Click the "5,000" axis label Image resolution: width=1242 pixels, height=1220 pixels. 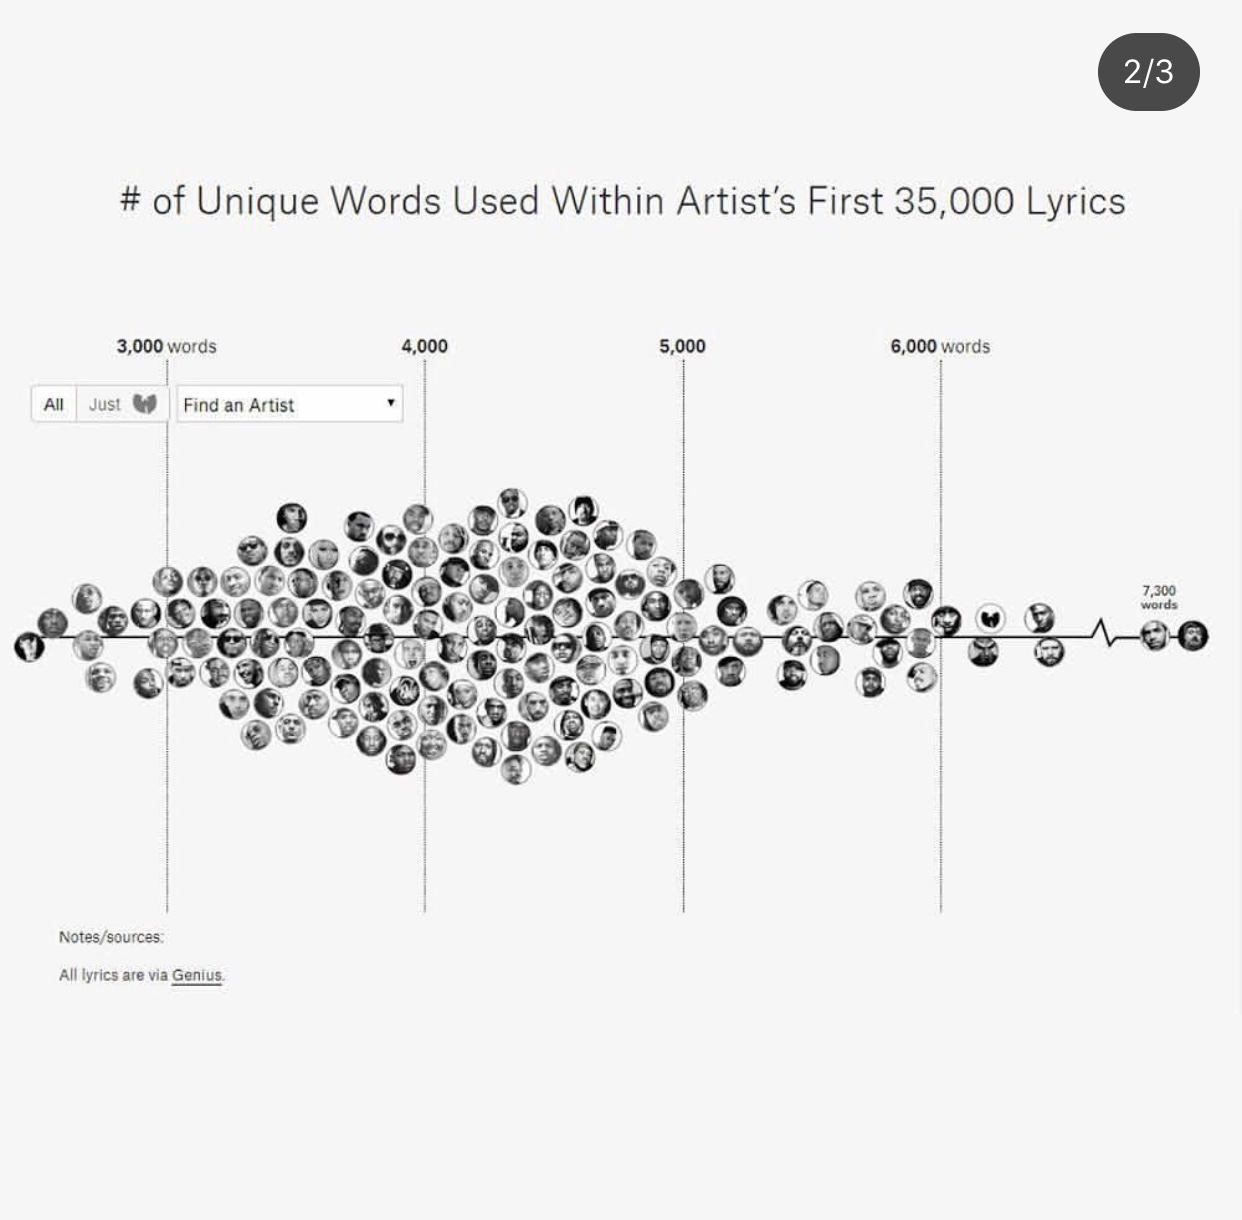[682, 346]
